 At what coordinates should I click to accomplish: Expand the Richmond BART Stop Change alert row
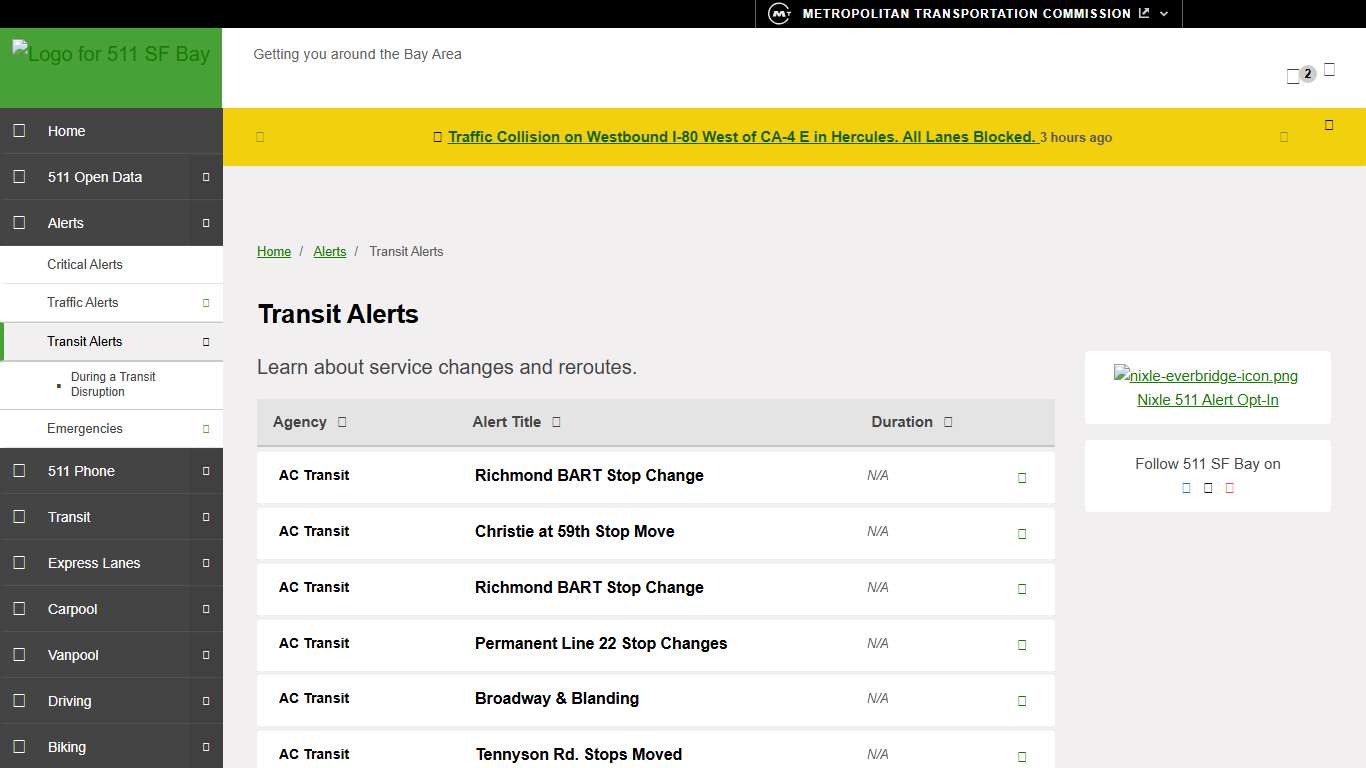[x=1021, y=477]
